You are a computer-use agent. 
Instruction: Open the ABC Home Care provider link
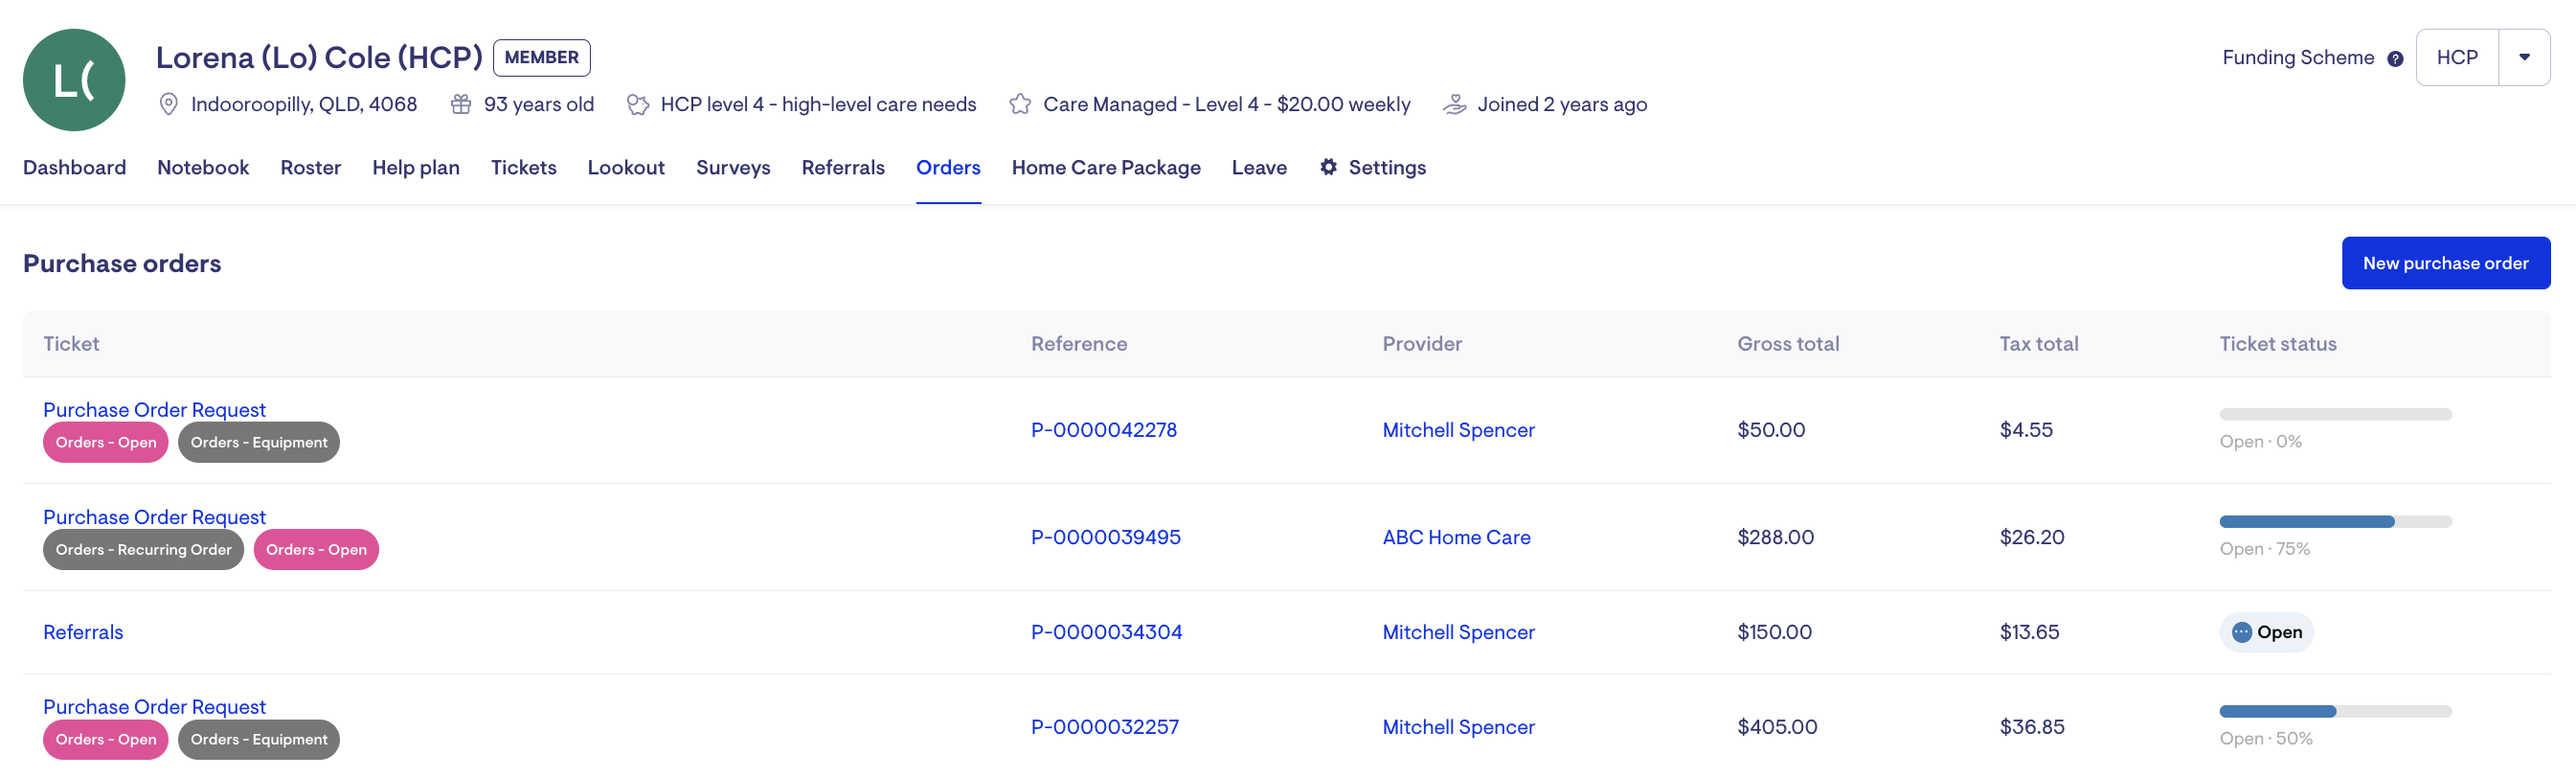pos(1456,537)
